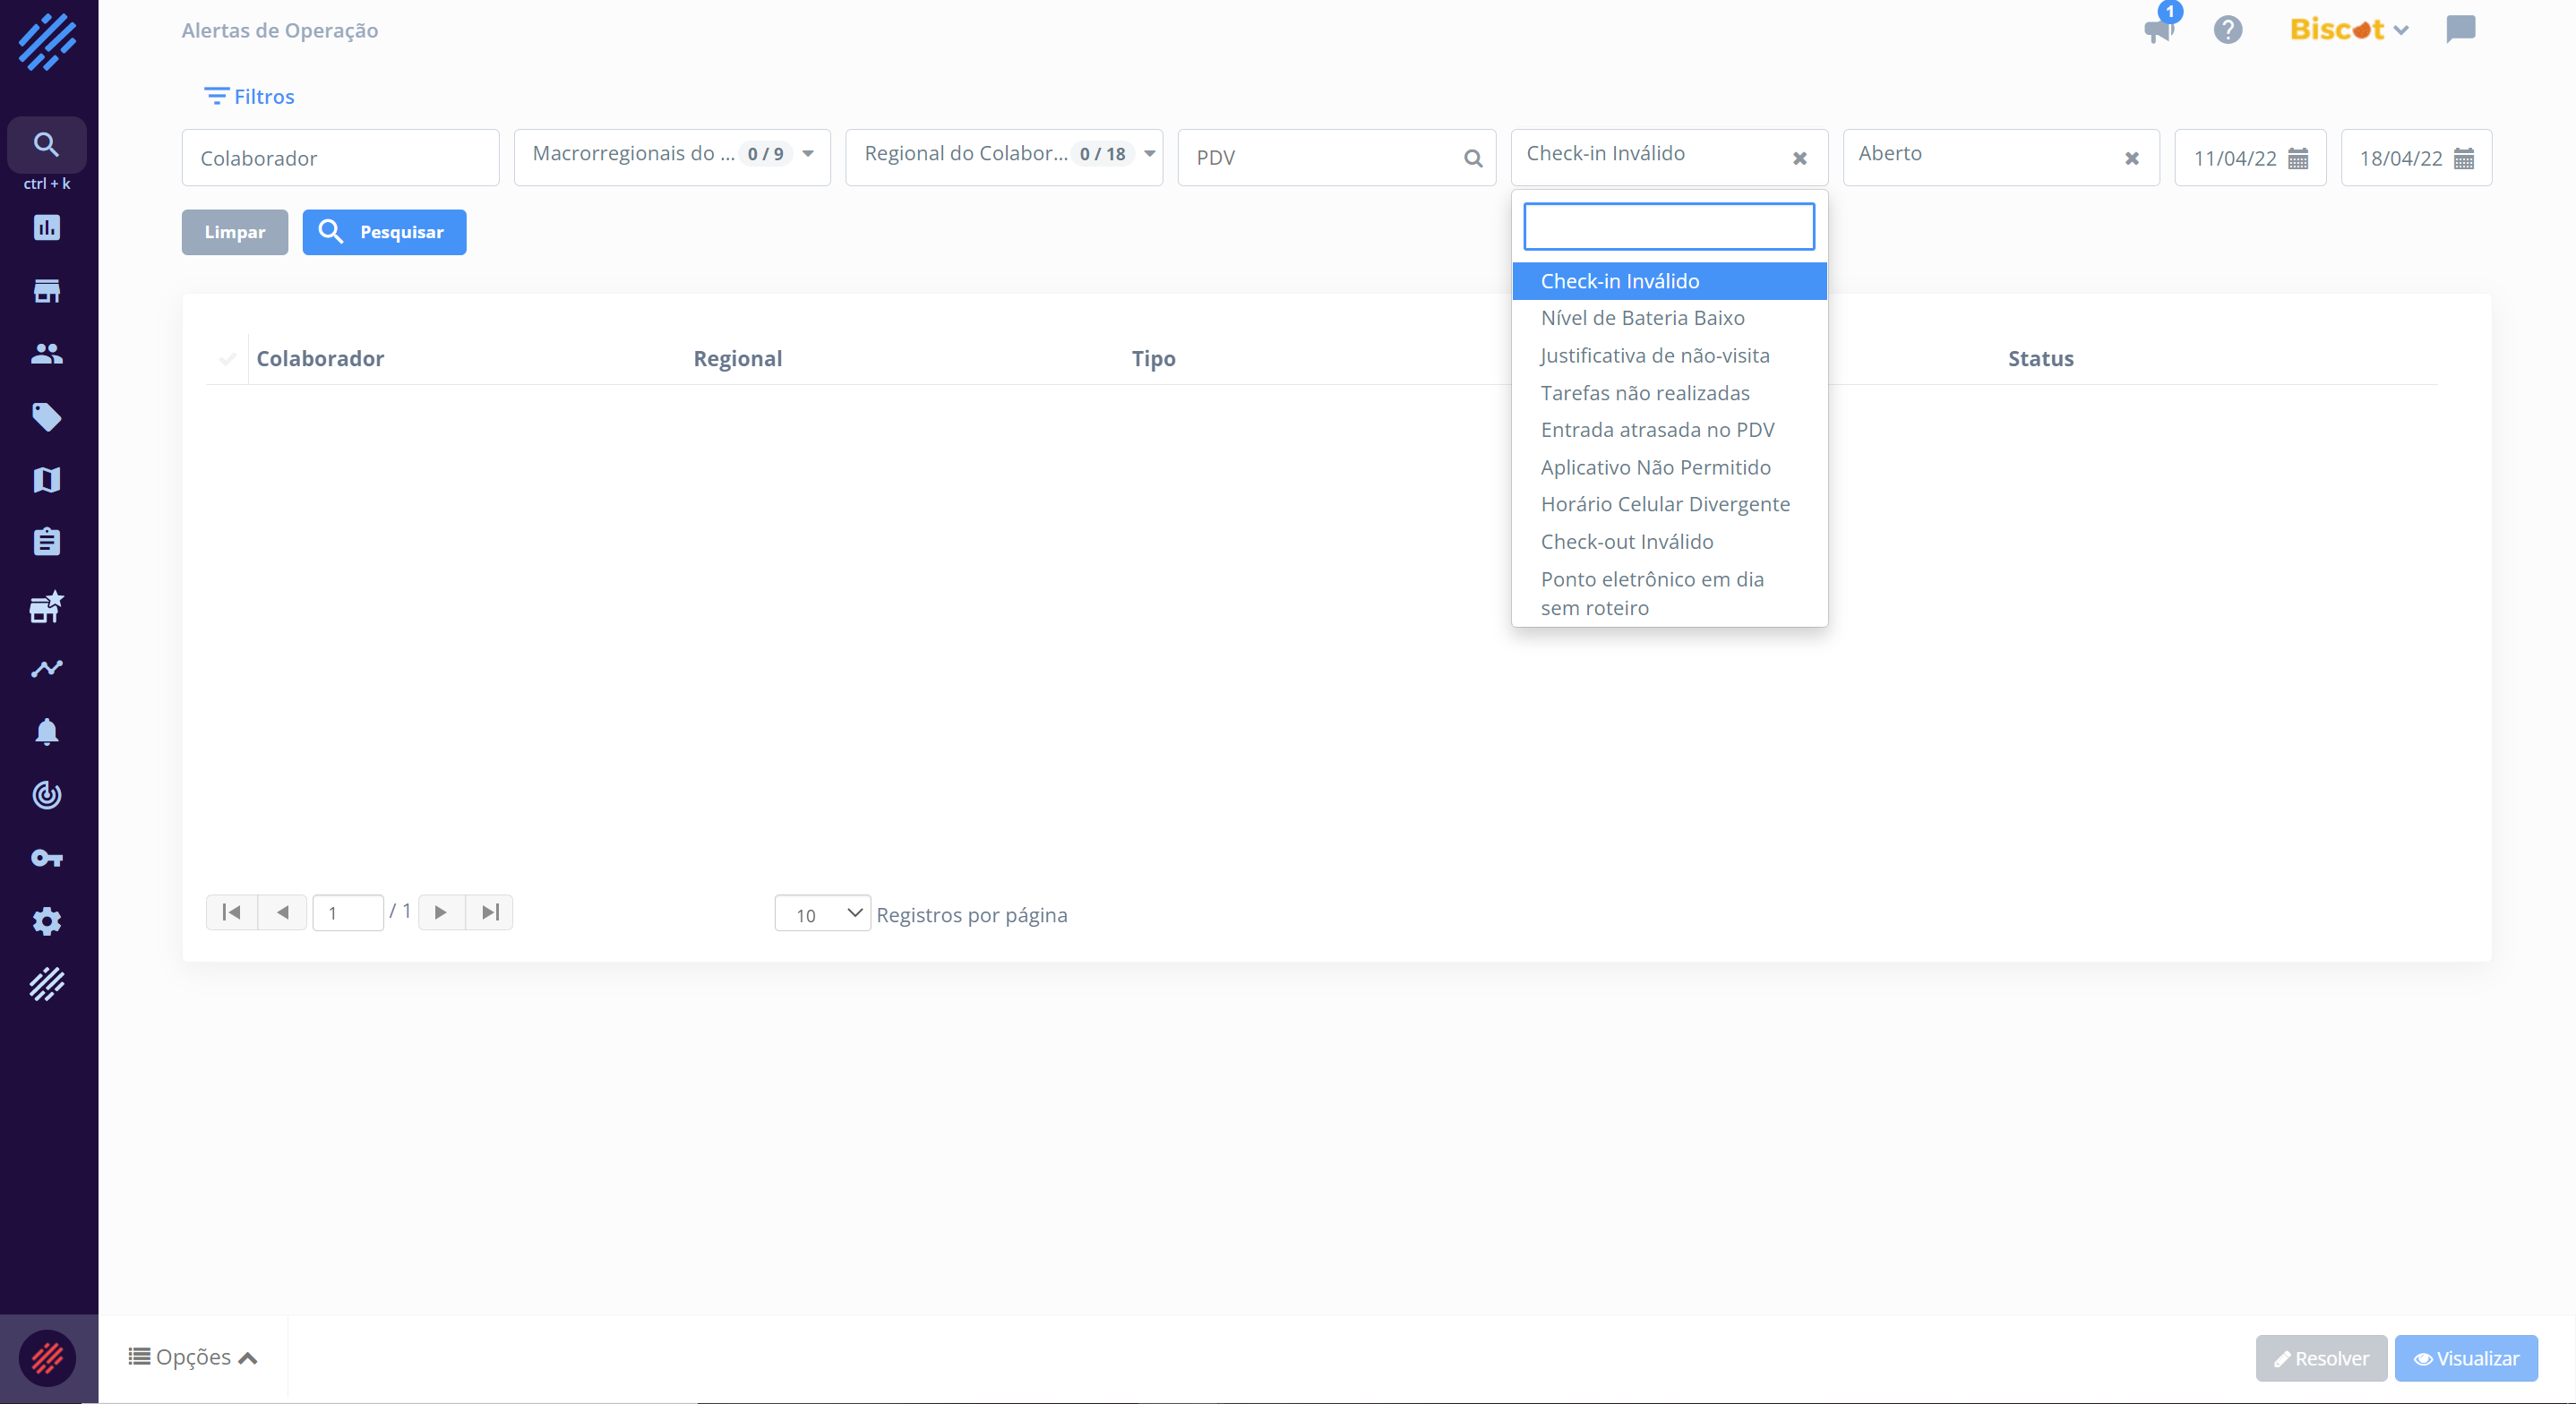Select Nível de Bateria Baixo option

1669,318
